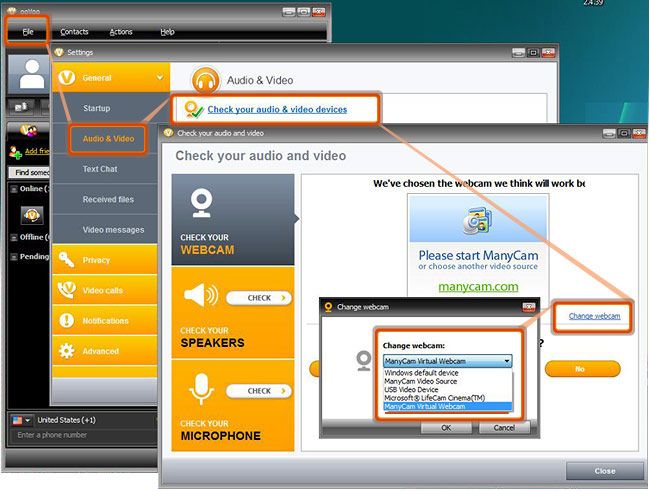The image size is (650, 491).
Task: Open the Contacts menu
Action: click(x=74, y=32)
